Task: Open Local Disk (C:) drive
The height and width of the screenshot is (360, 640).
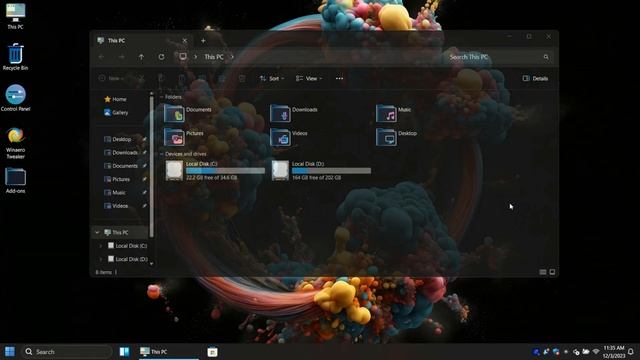Action: pos(215,171)
